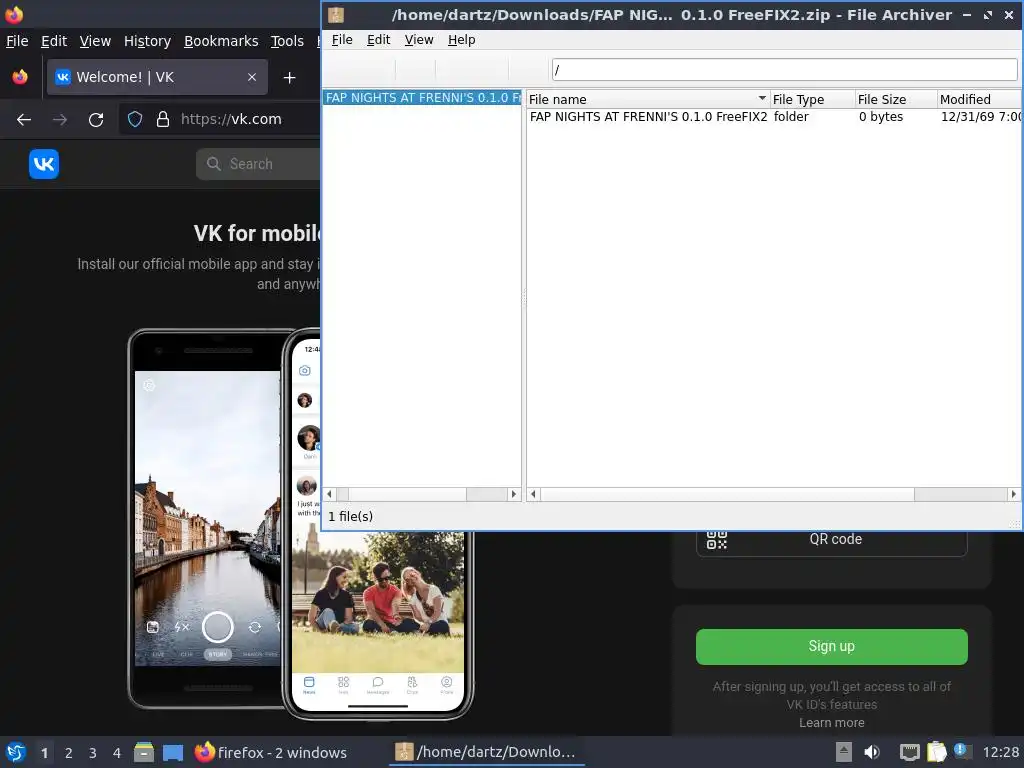Click the show desktop taskbar icon

pyautogui.click(x=173, y=753)
